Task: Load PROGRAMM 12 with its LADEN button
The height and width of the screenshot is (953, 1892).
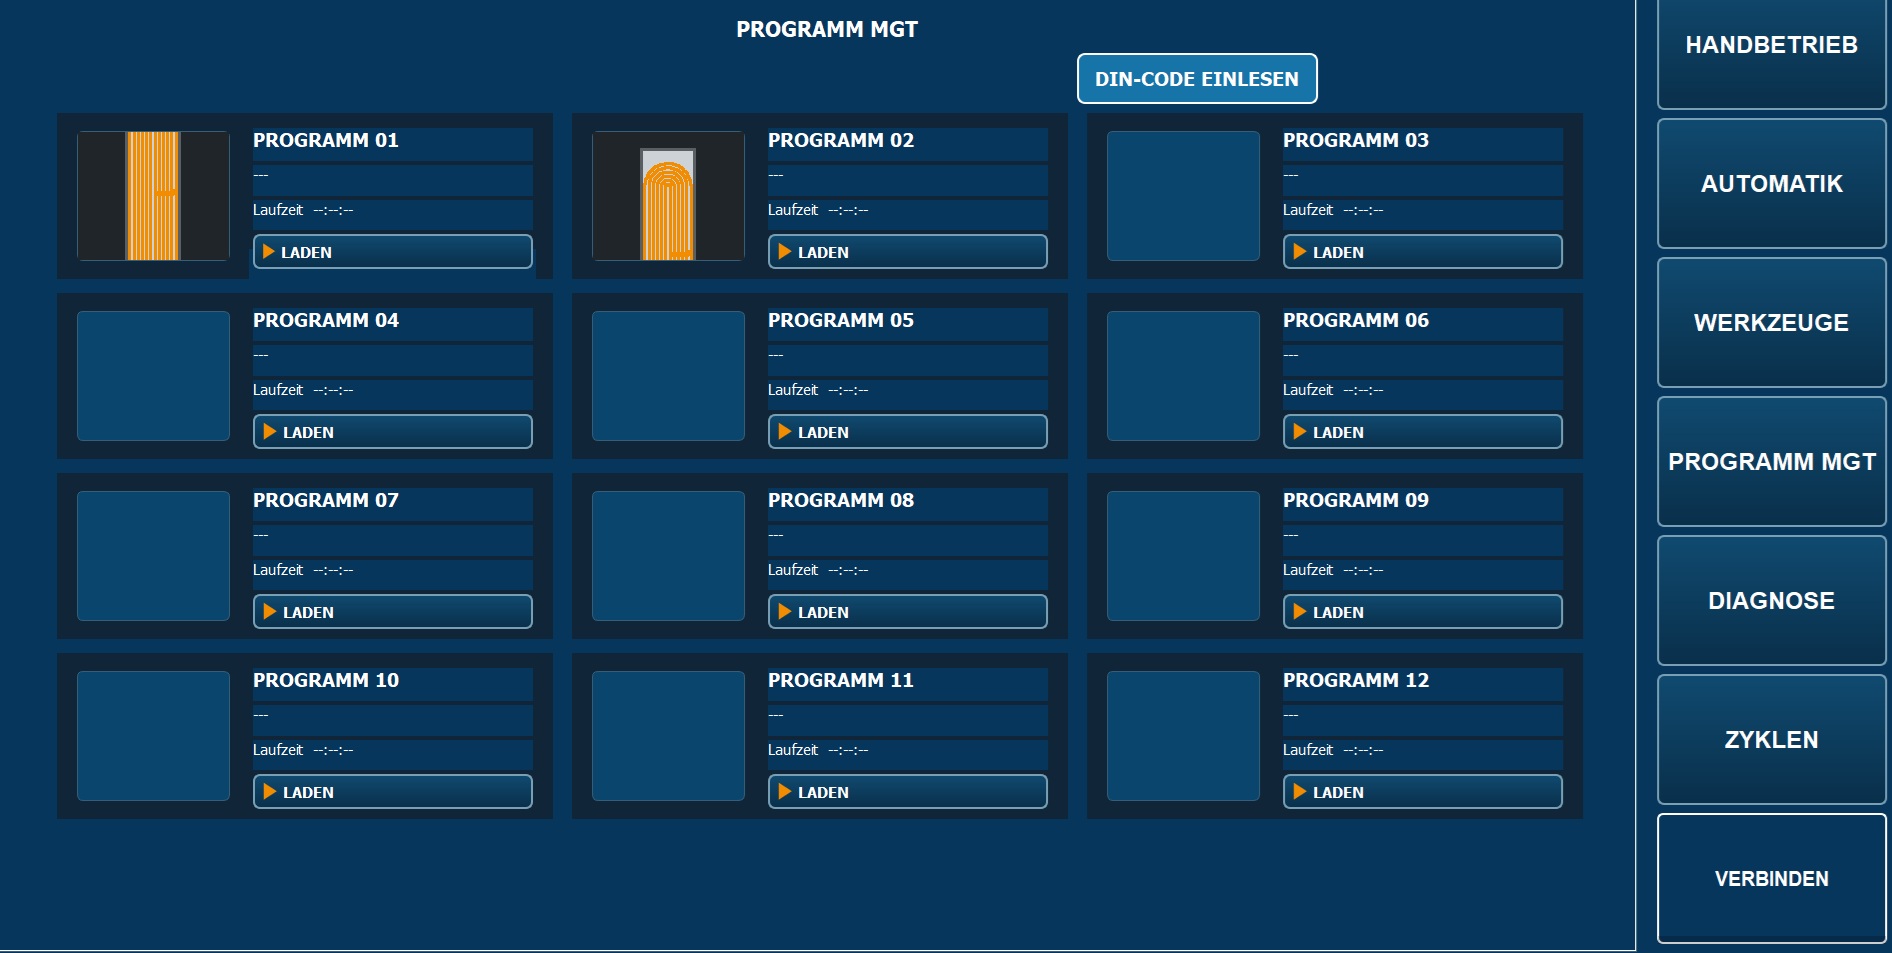Action: tap(1422, 792)
